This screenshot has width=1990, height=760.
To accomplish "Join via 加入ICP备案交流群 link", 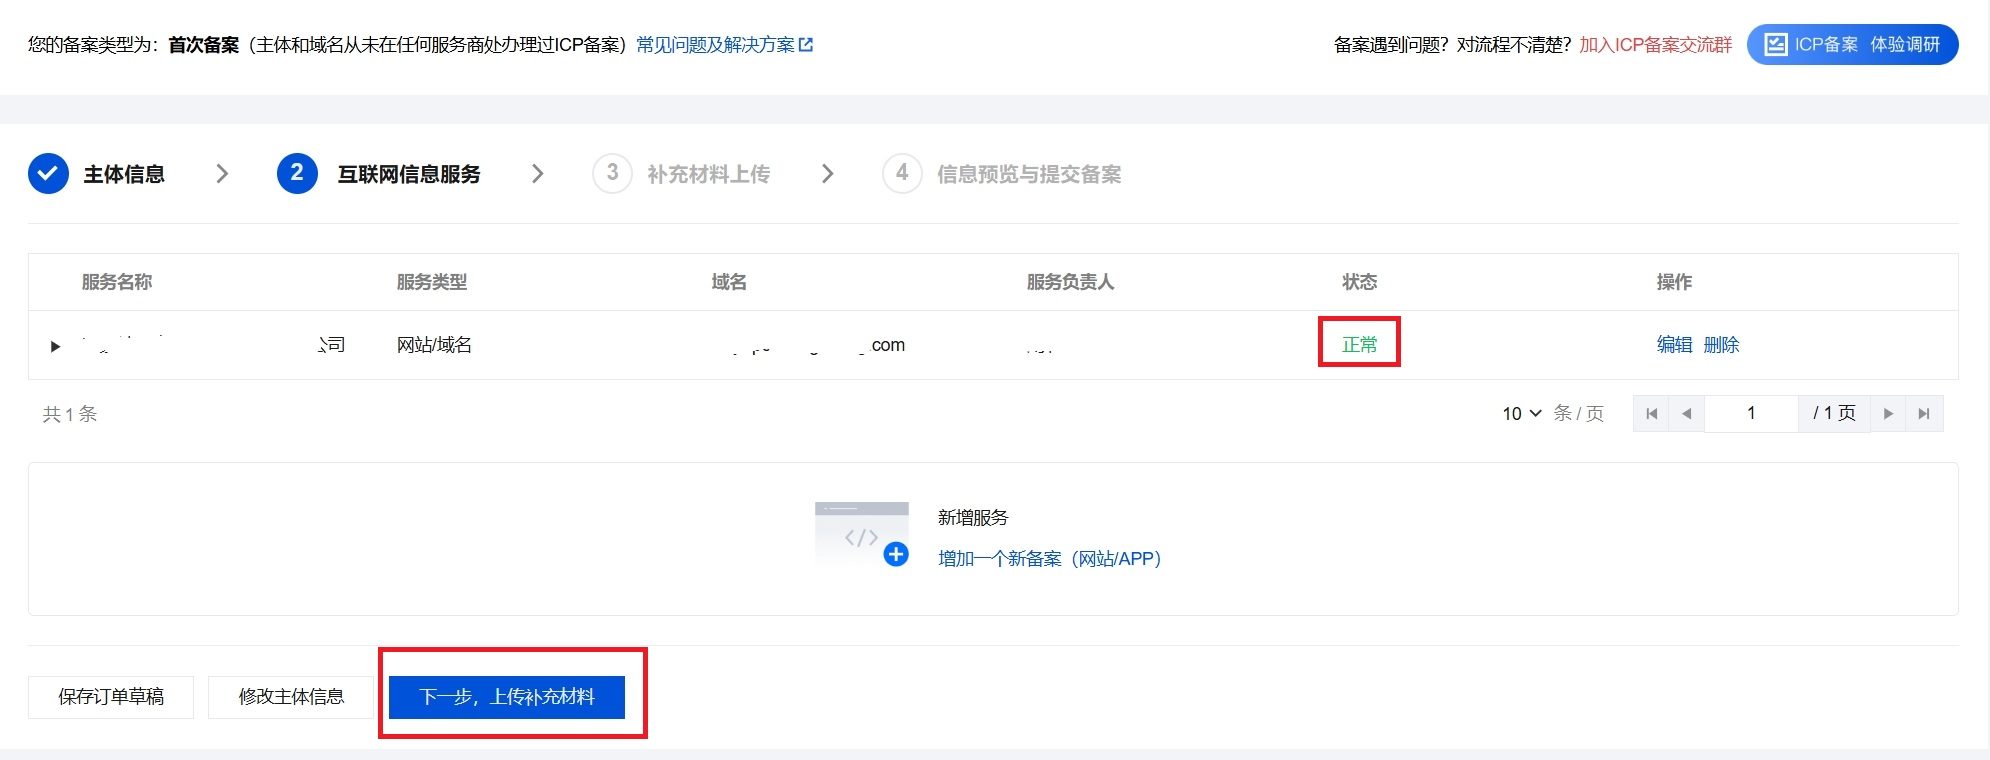I will (x=1655, y=45).
